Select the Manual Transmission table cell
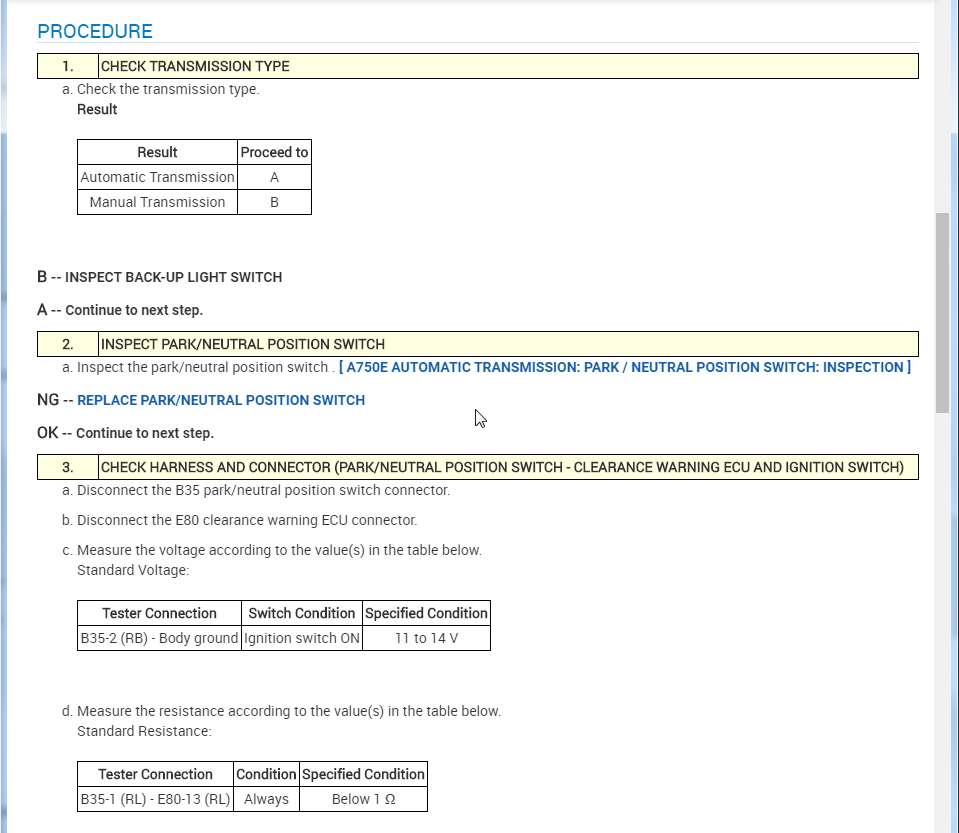The width and height of the screenshot is (959, 833). point(157,202)
